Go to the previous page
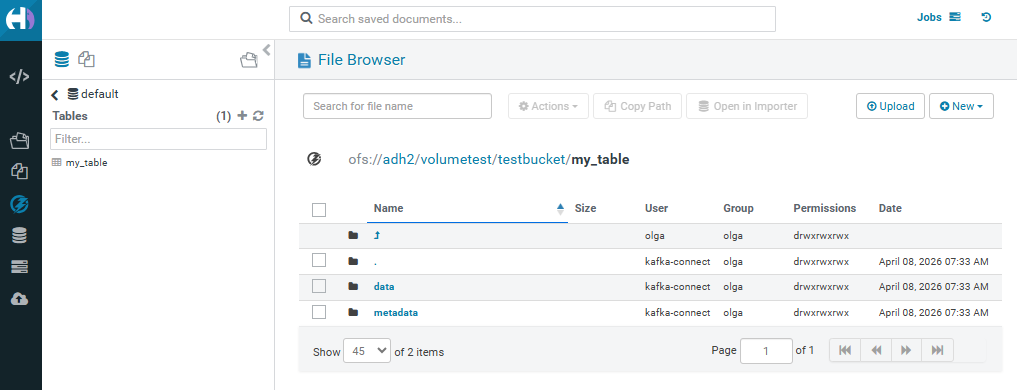The image size is (1017, 390). pos(876,350)
